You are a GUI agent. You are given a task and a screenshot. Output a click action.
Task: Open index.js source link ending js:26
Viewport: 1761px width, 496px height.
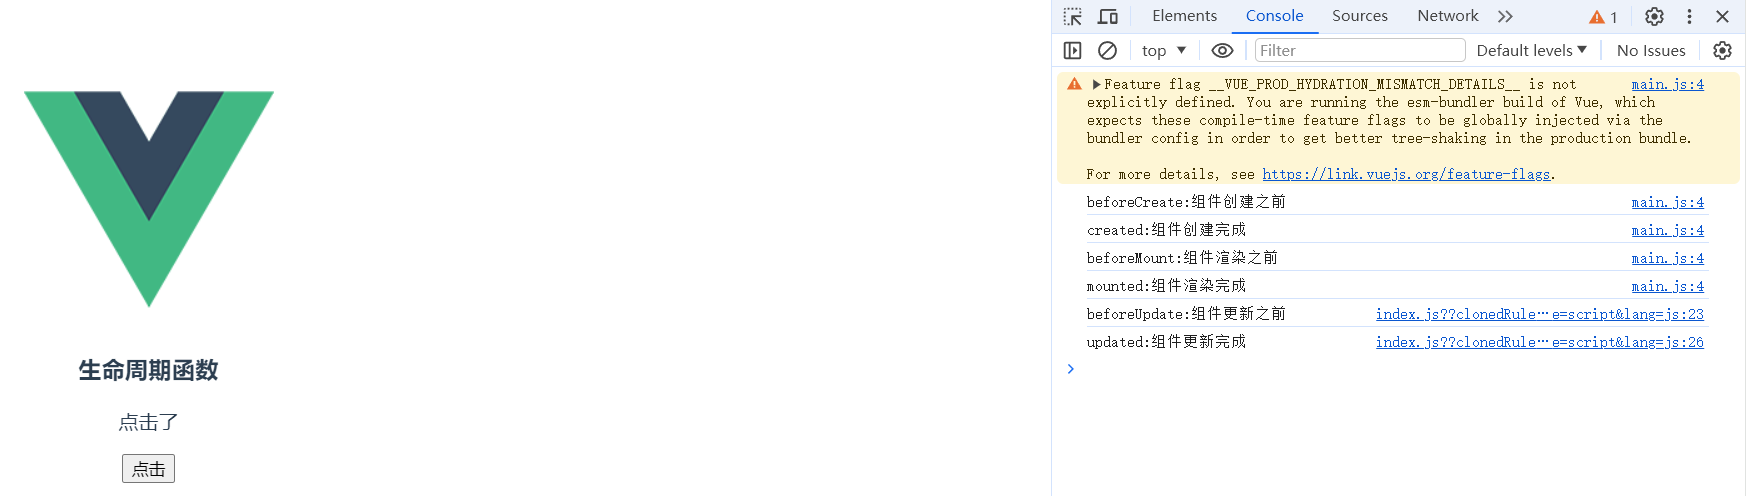(x=1539, y=342)
